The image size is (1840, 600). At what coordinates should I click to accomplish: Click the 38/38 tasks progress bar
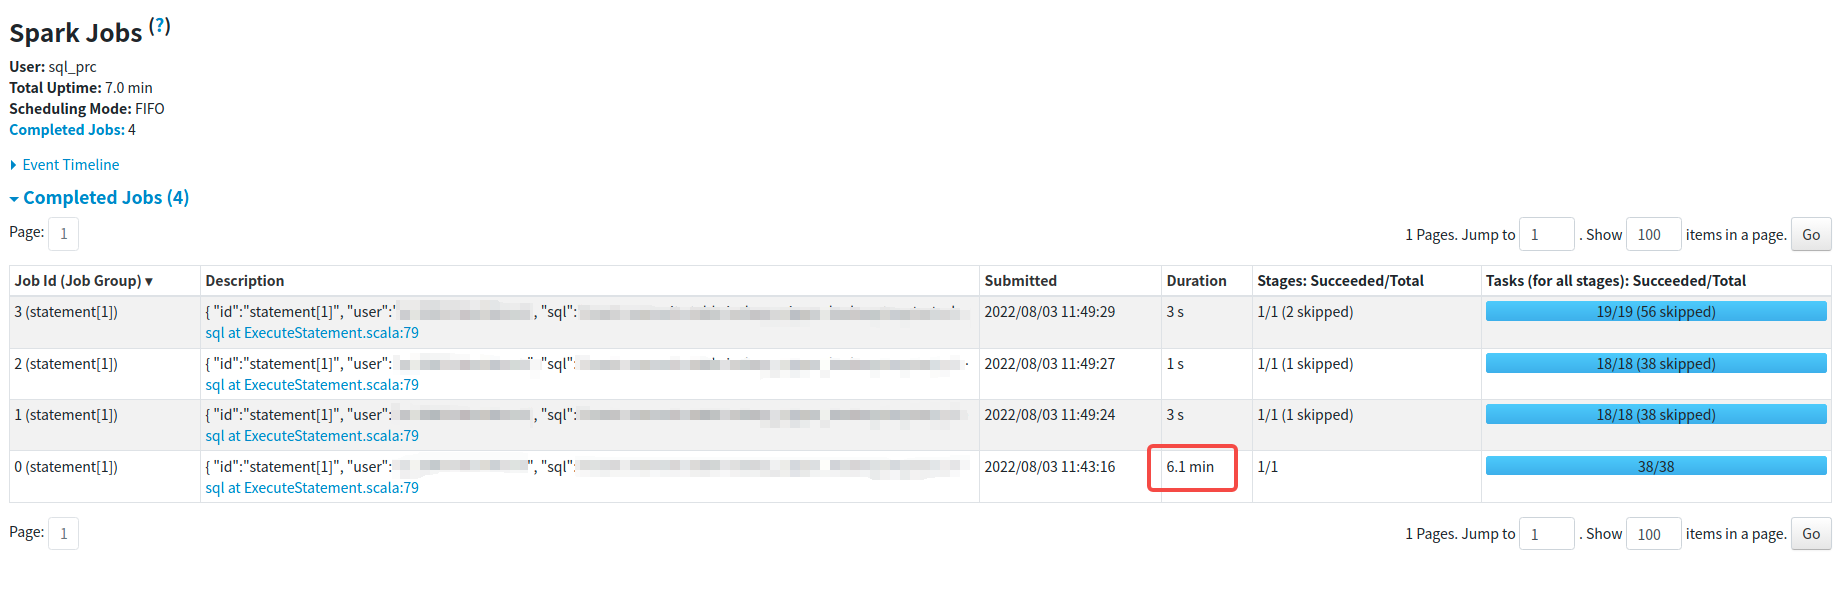pyautogui.click(x=1656, y=466)
